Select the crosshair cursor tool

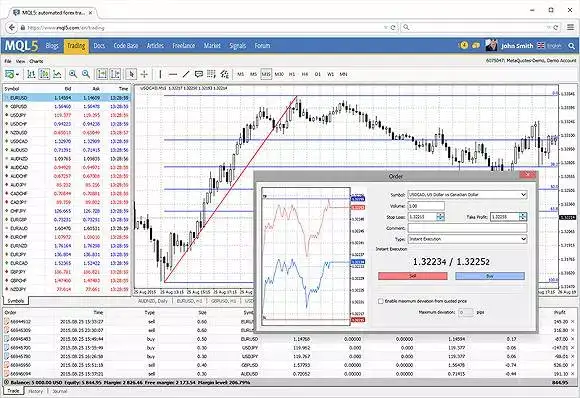click(x=144, y=74)
